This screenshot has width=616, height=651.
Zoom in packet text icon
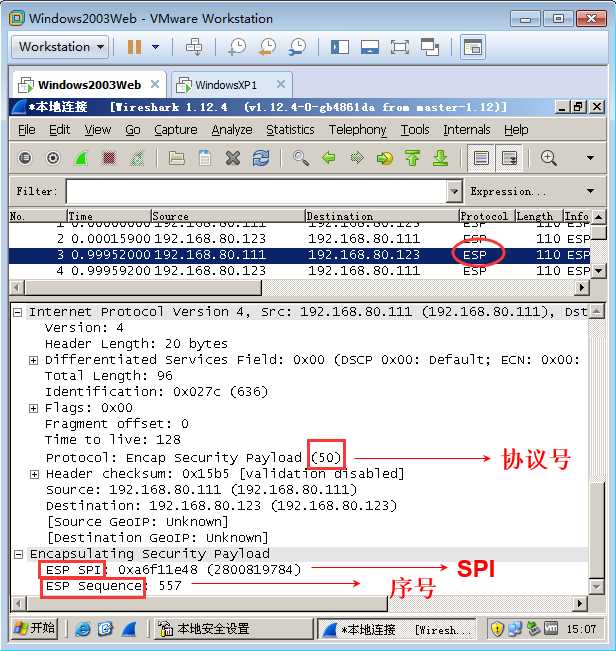[x=549, y=158]
